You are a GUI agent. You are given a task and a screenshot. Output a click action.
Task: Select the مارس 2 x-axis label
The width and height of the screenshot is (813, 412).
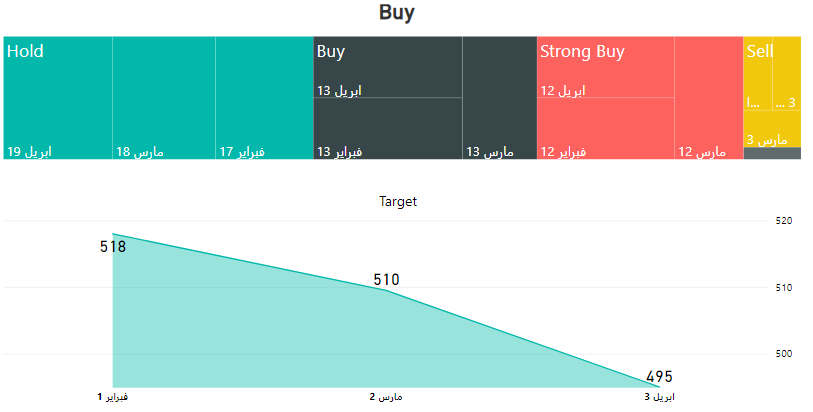click(x=386, y=397)
